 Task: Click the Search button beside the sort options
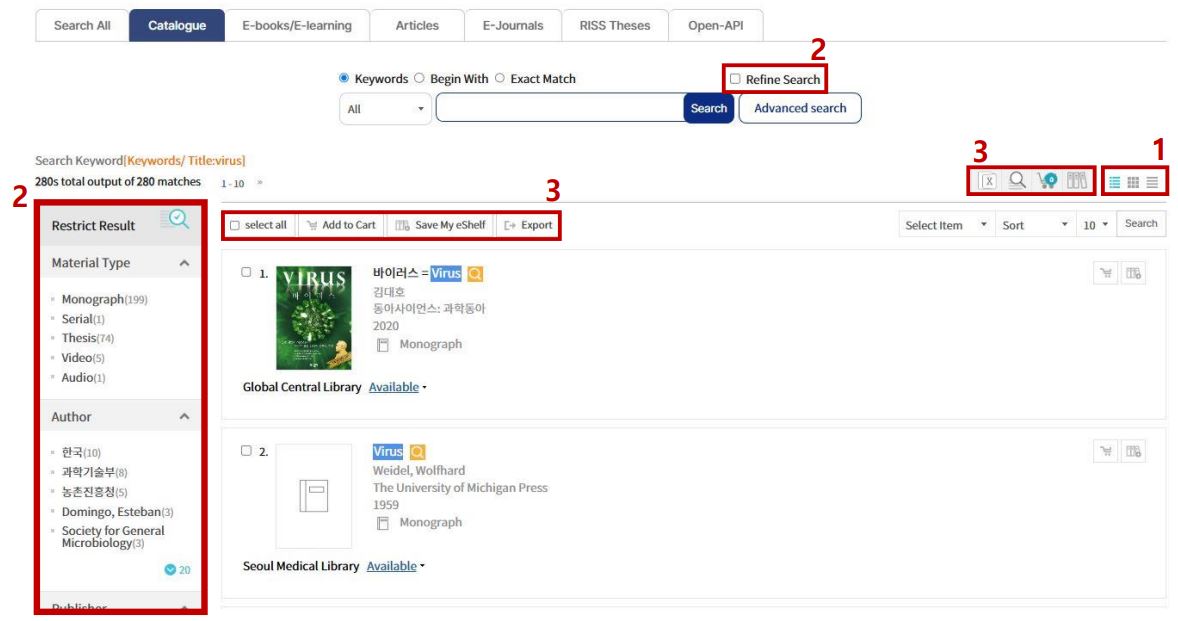coord(1140,224)
